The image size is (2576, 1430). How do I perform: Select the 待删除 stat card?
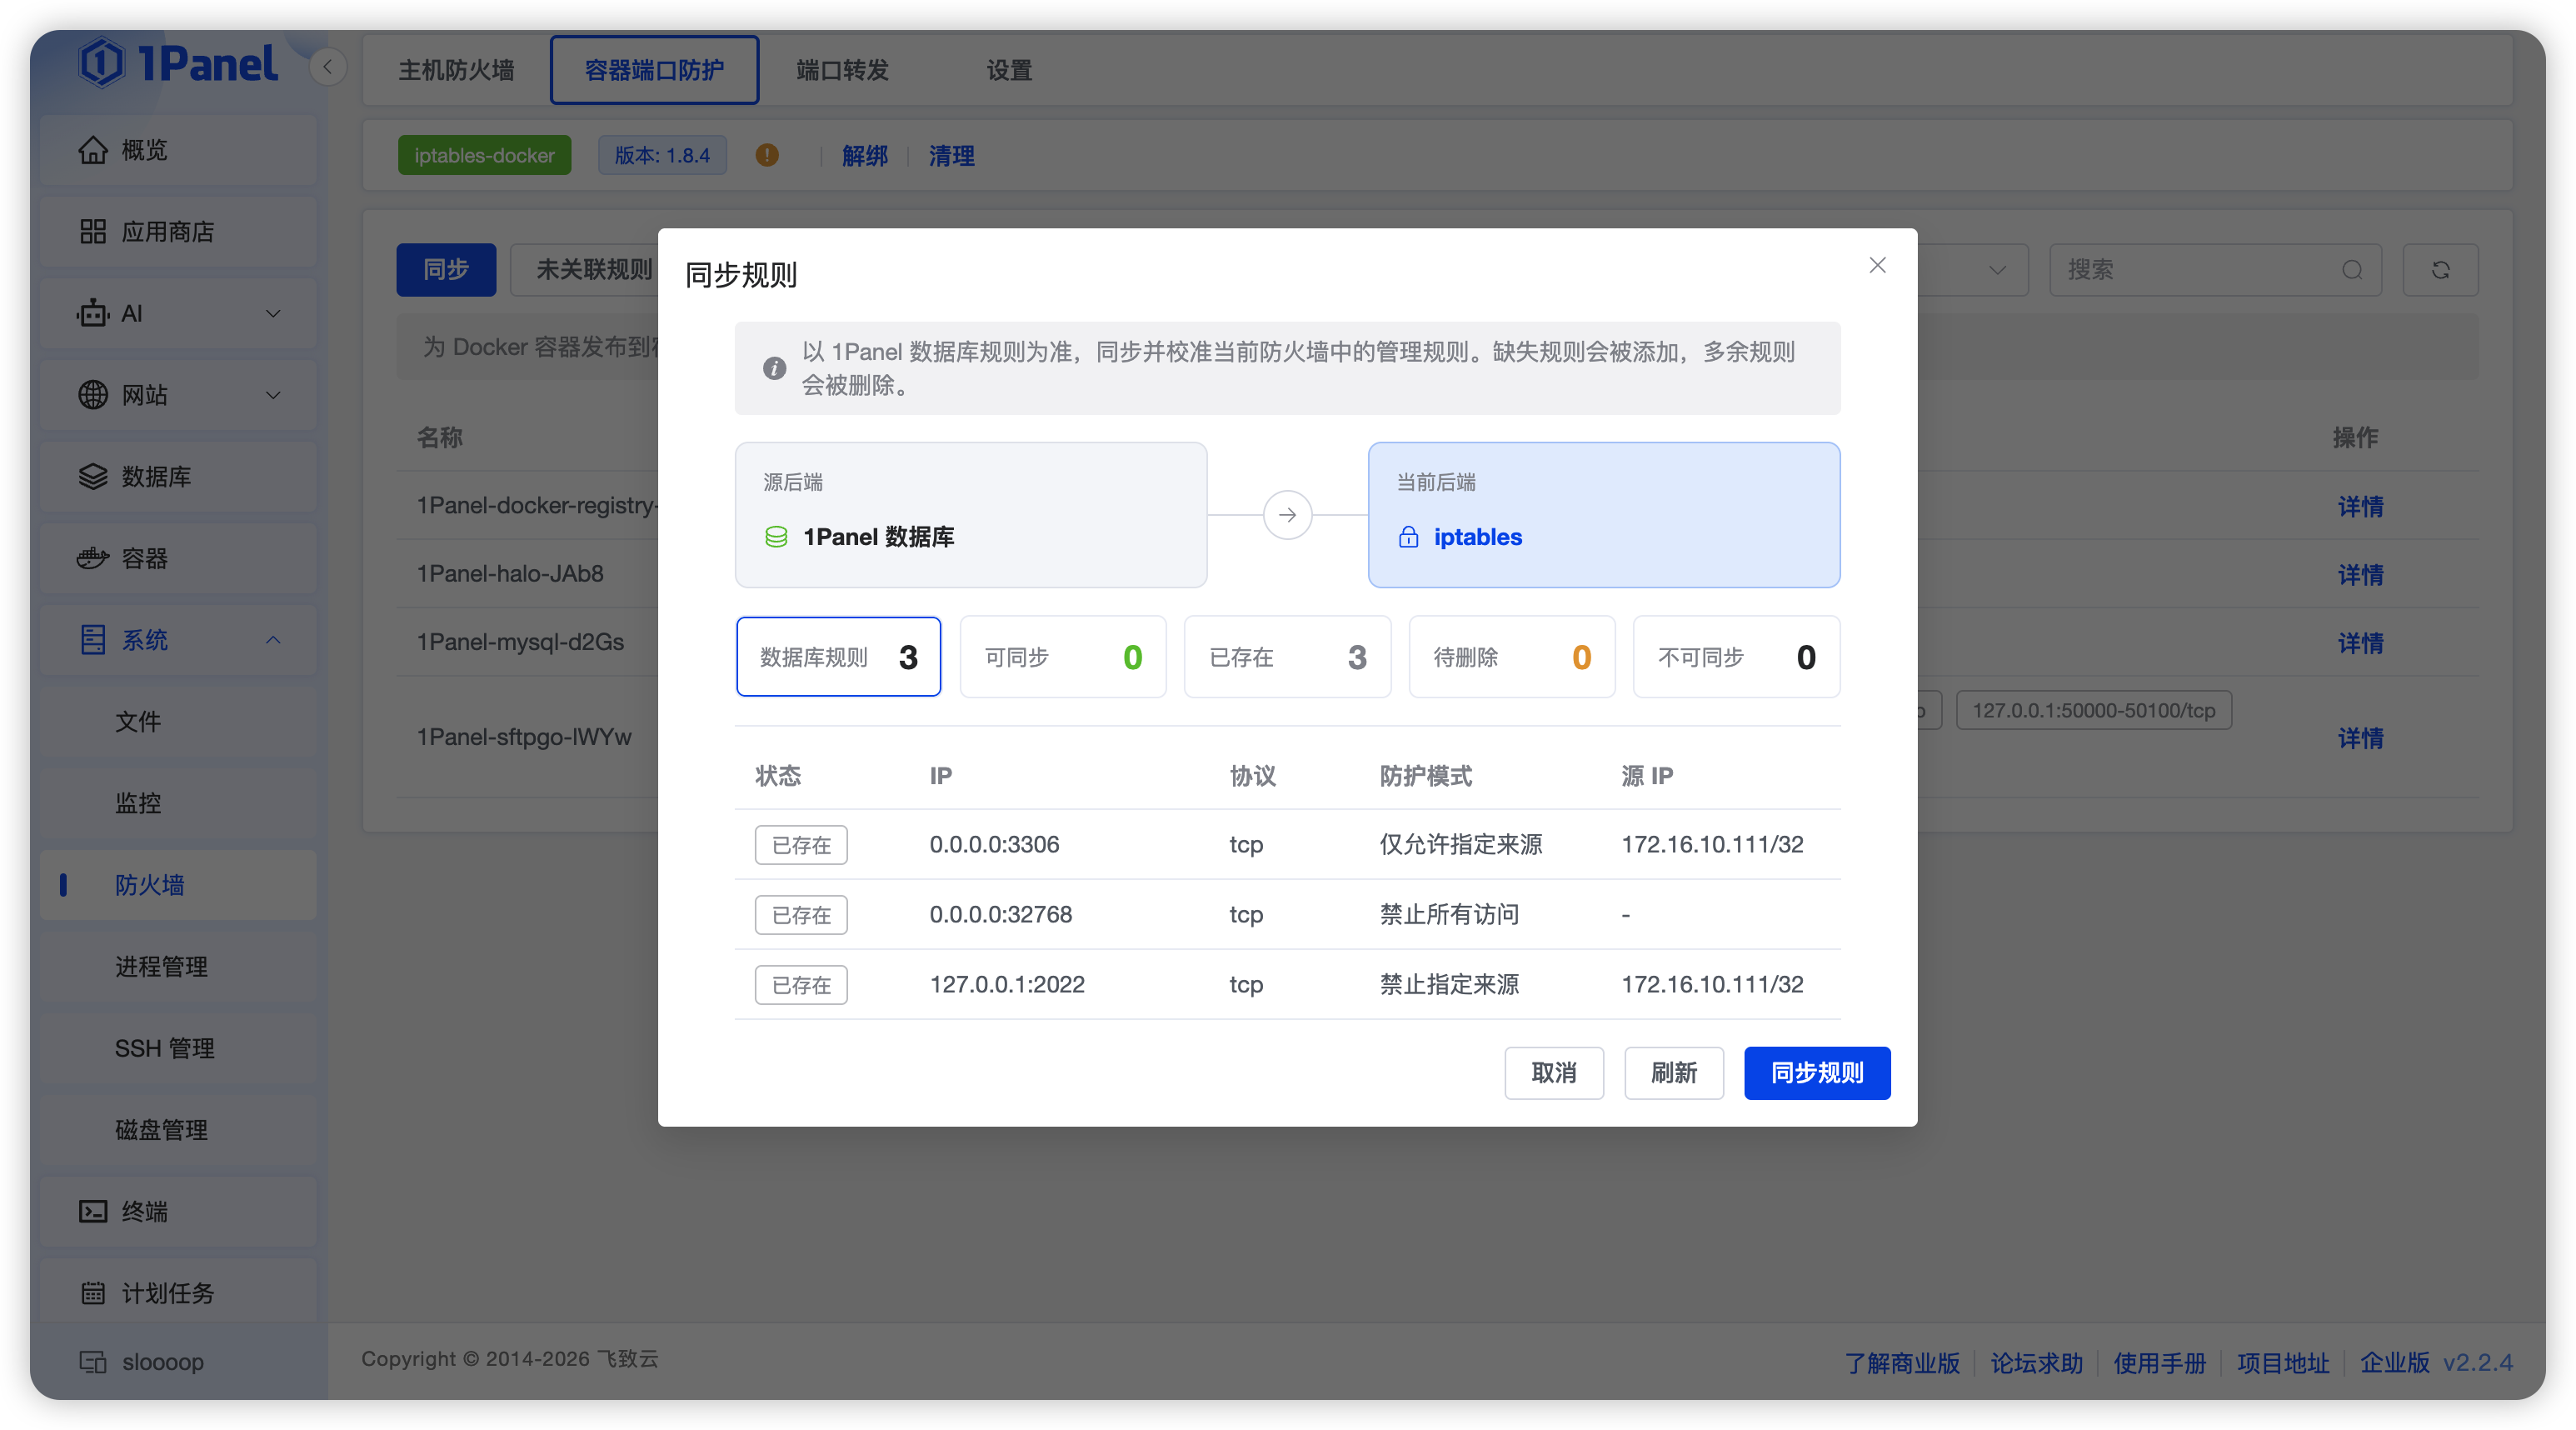pos(1511,657)
